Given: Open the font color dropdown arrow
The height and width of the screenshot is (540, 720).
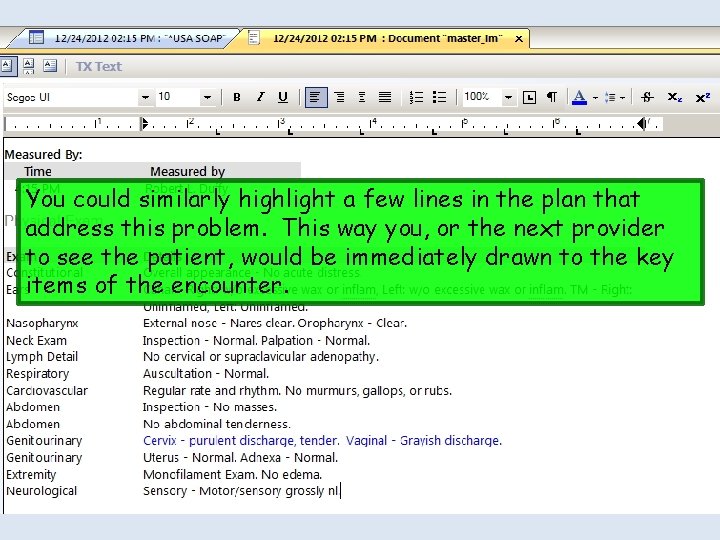Looking at the screenshot, I should pos(595,98).
